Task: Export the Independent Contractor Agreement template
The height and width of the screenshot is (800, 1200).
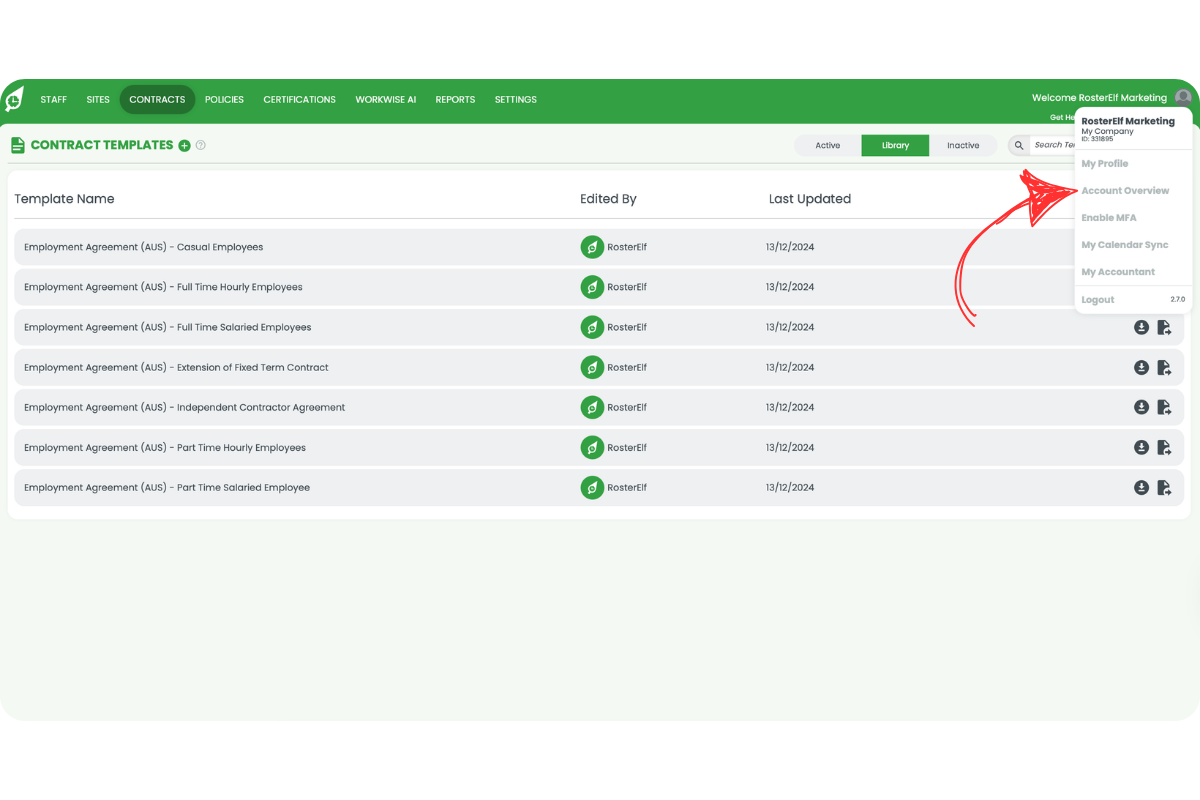Action: coord(1164,407)
